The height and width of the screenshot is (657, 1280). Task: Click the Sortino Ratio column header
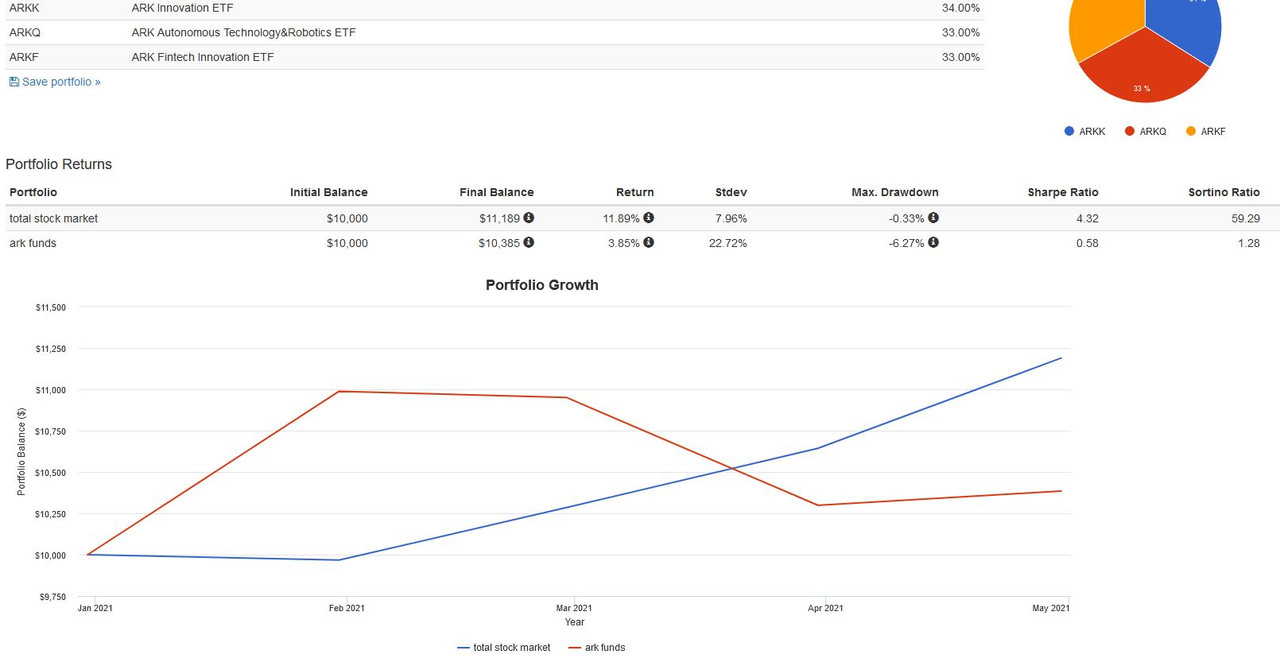coord(1224,192)
